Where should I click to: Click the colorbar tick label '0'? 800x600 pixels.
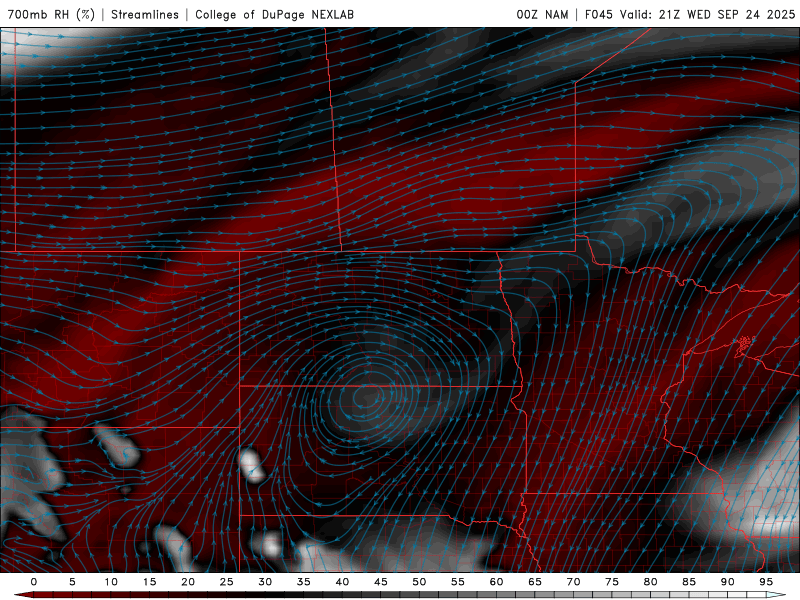point(34,582)
